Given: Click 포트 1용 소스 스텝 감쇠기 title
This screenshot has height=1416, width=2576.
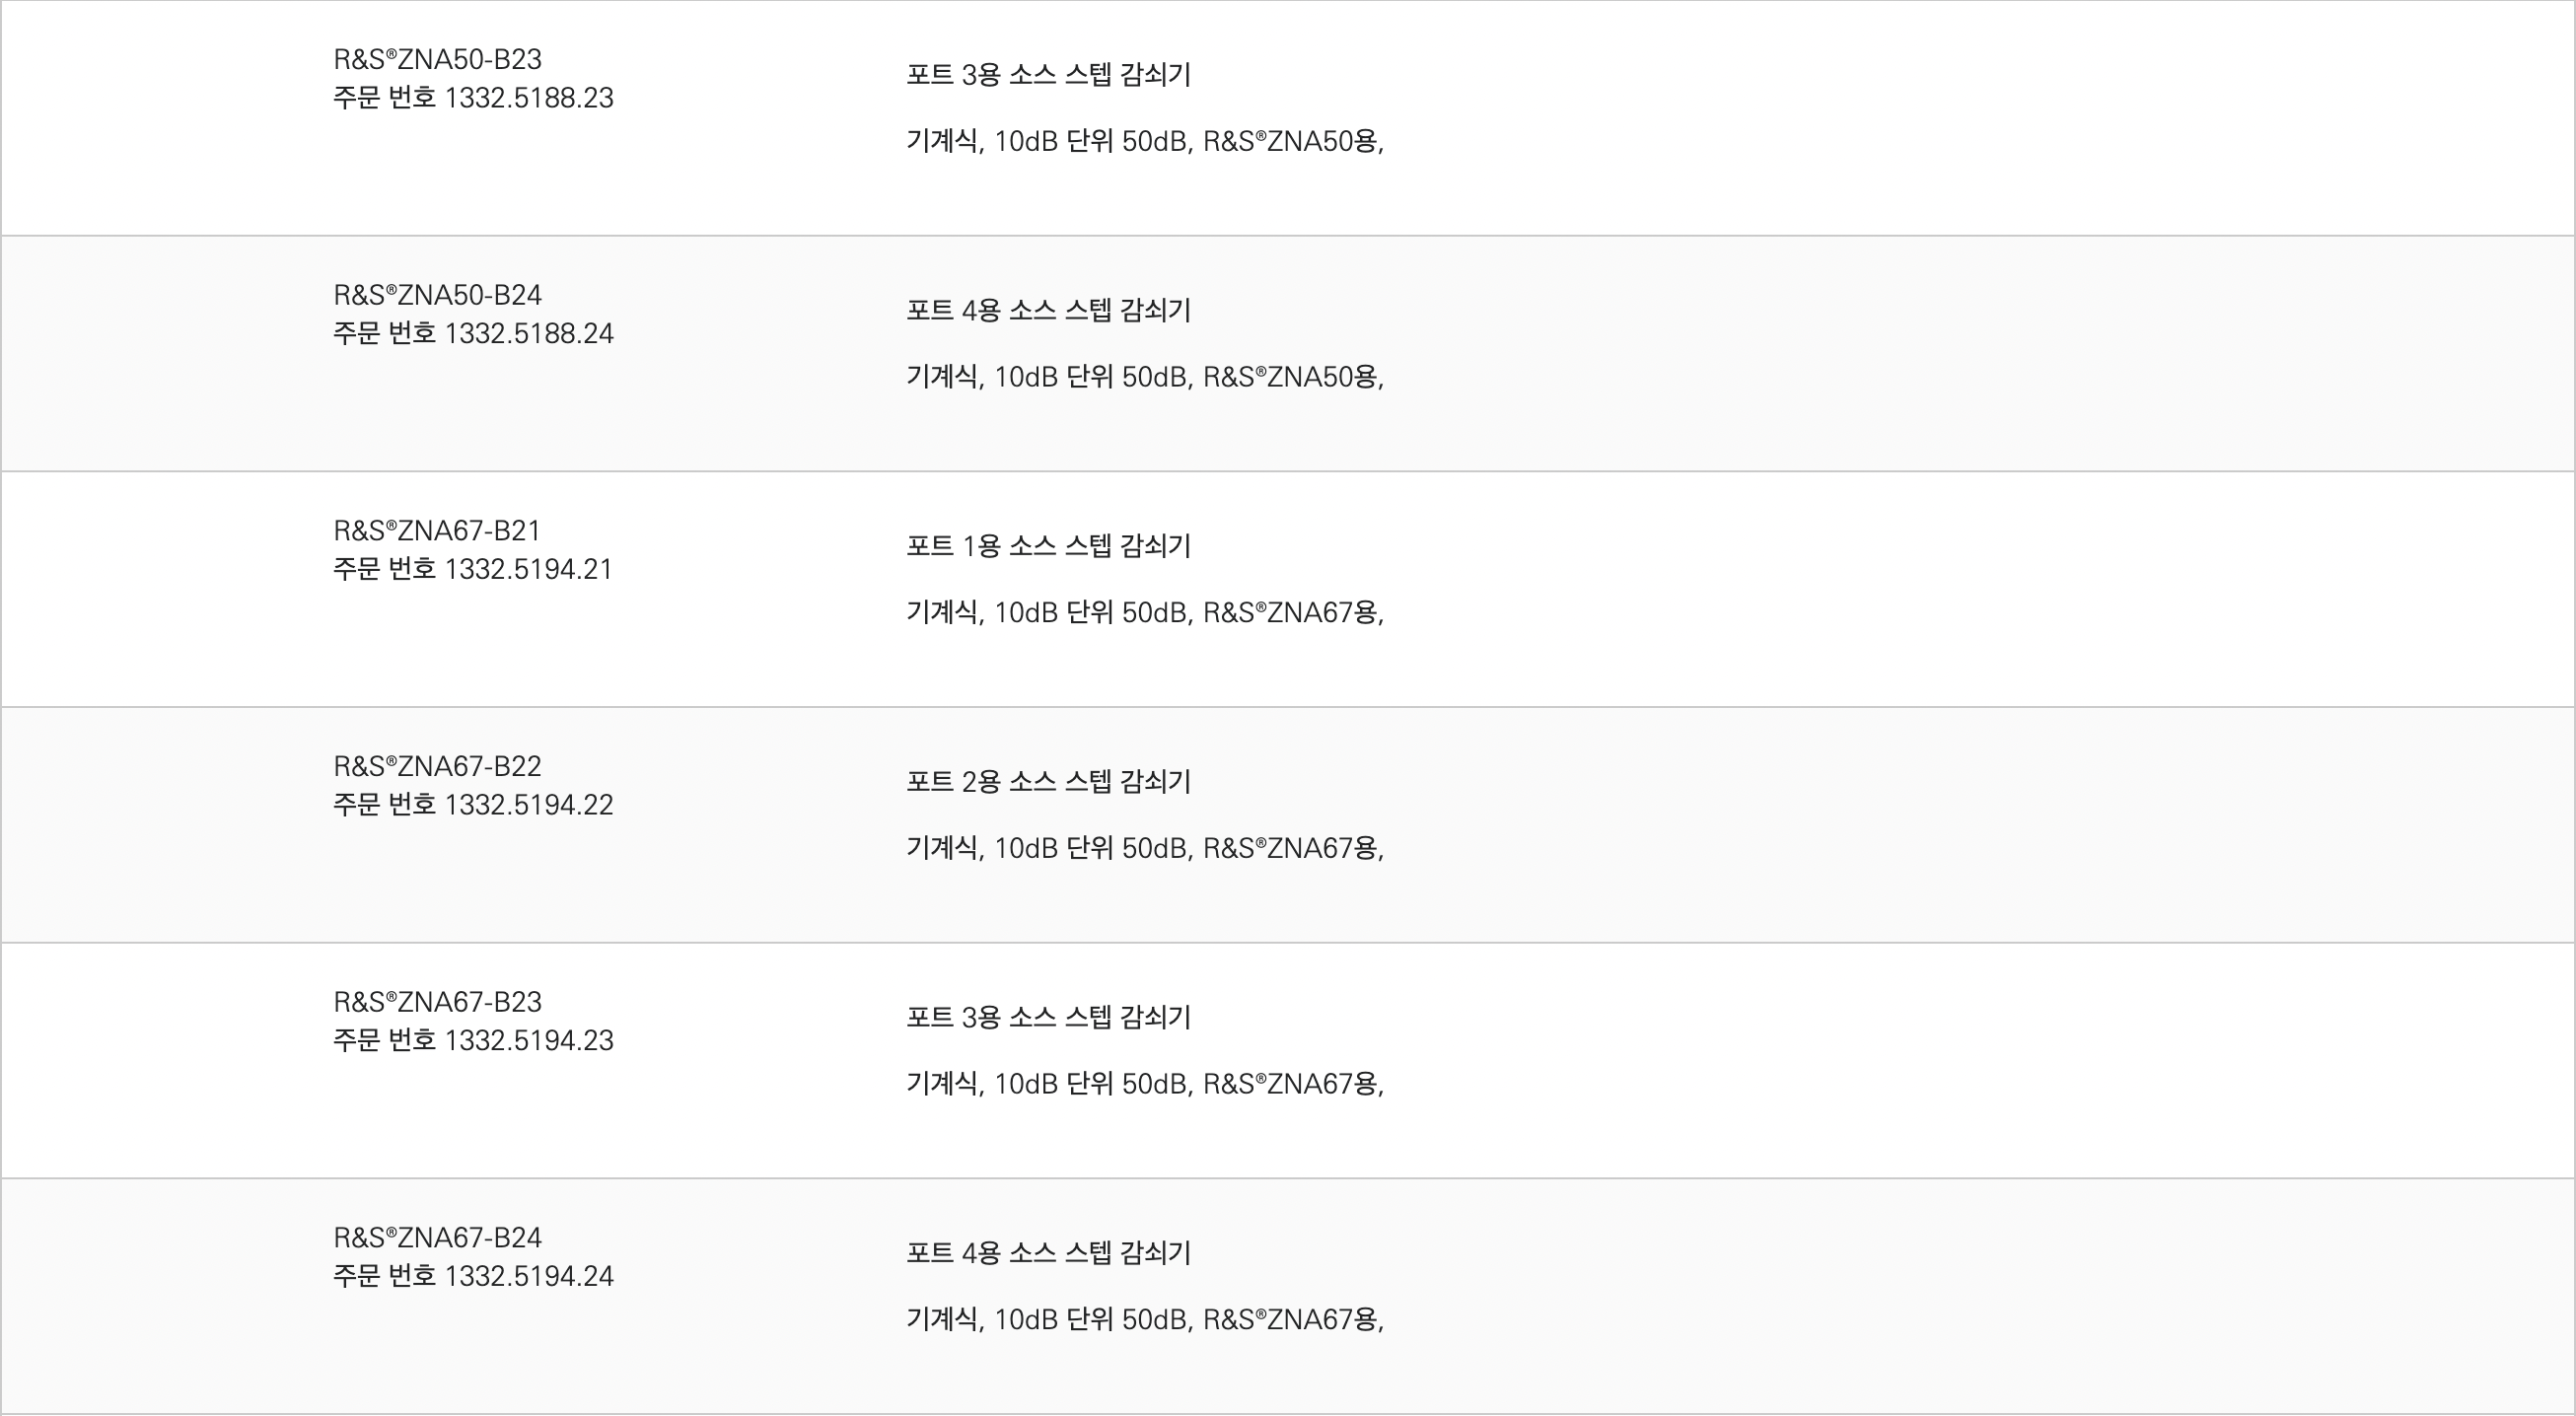Looking at the screenshot, I should pyautogui.click(x=1048, y=546).
